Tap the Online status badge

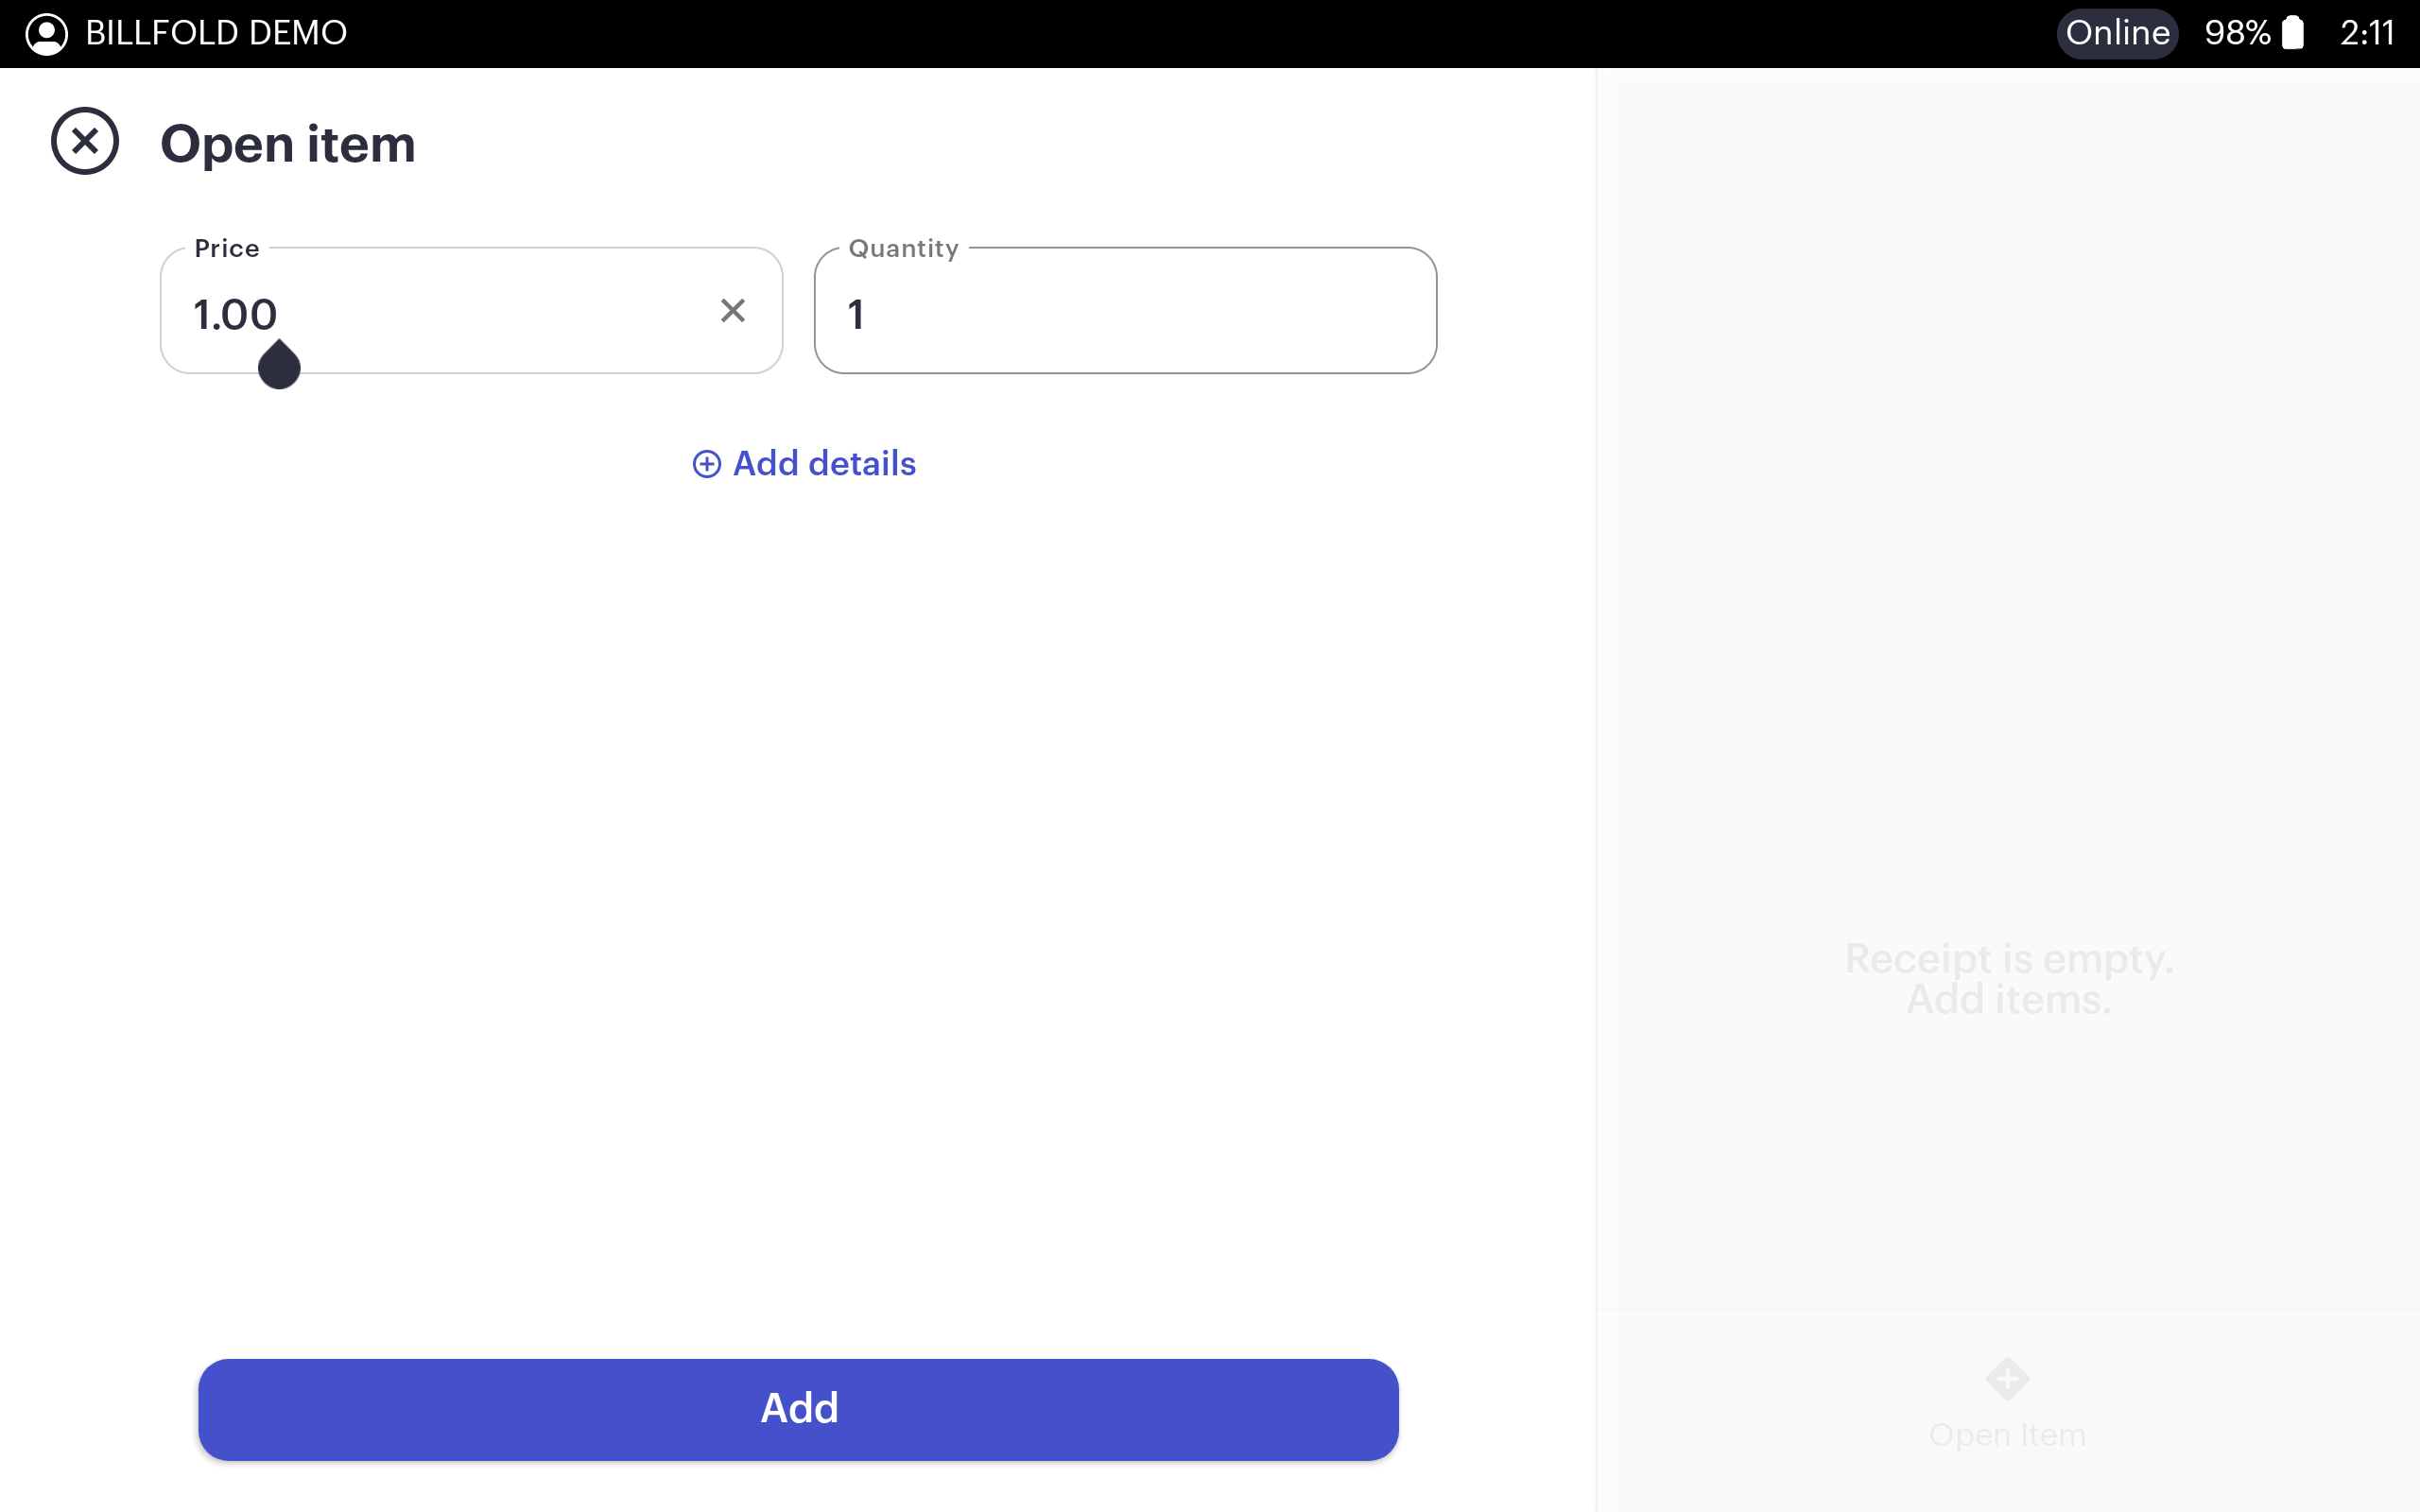[x=2117, y=33]
